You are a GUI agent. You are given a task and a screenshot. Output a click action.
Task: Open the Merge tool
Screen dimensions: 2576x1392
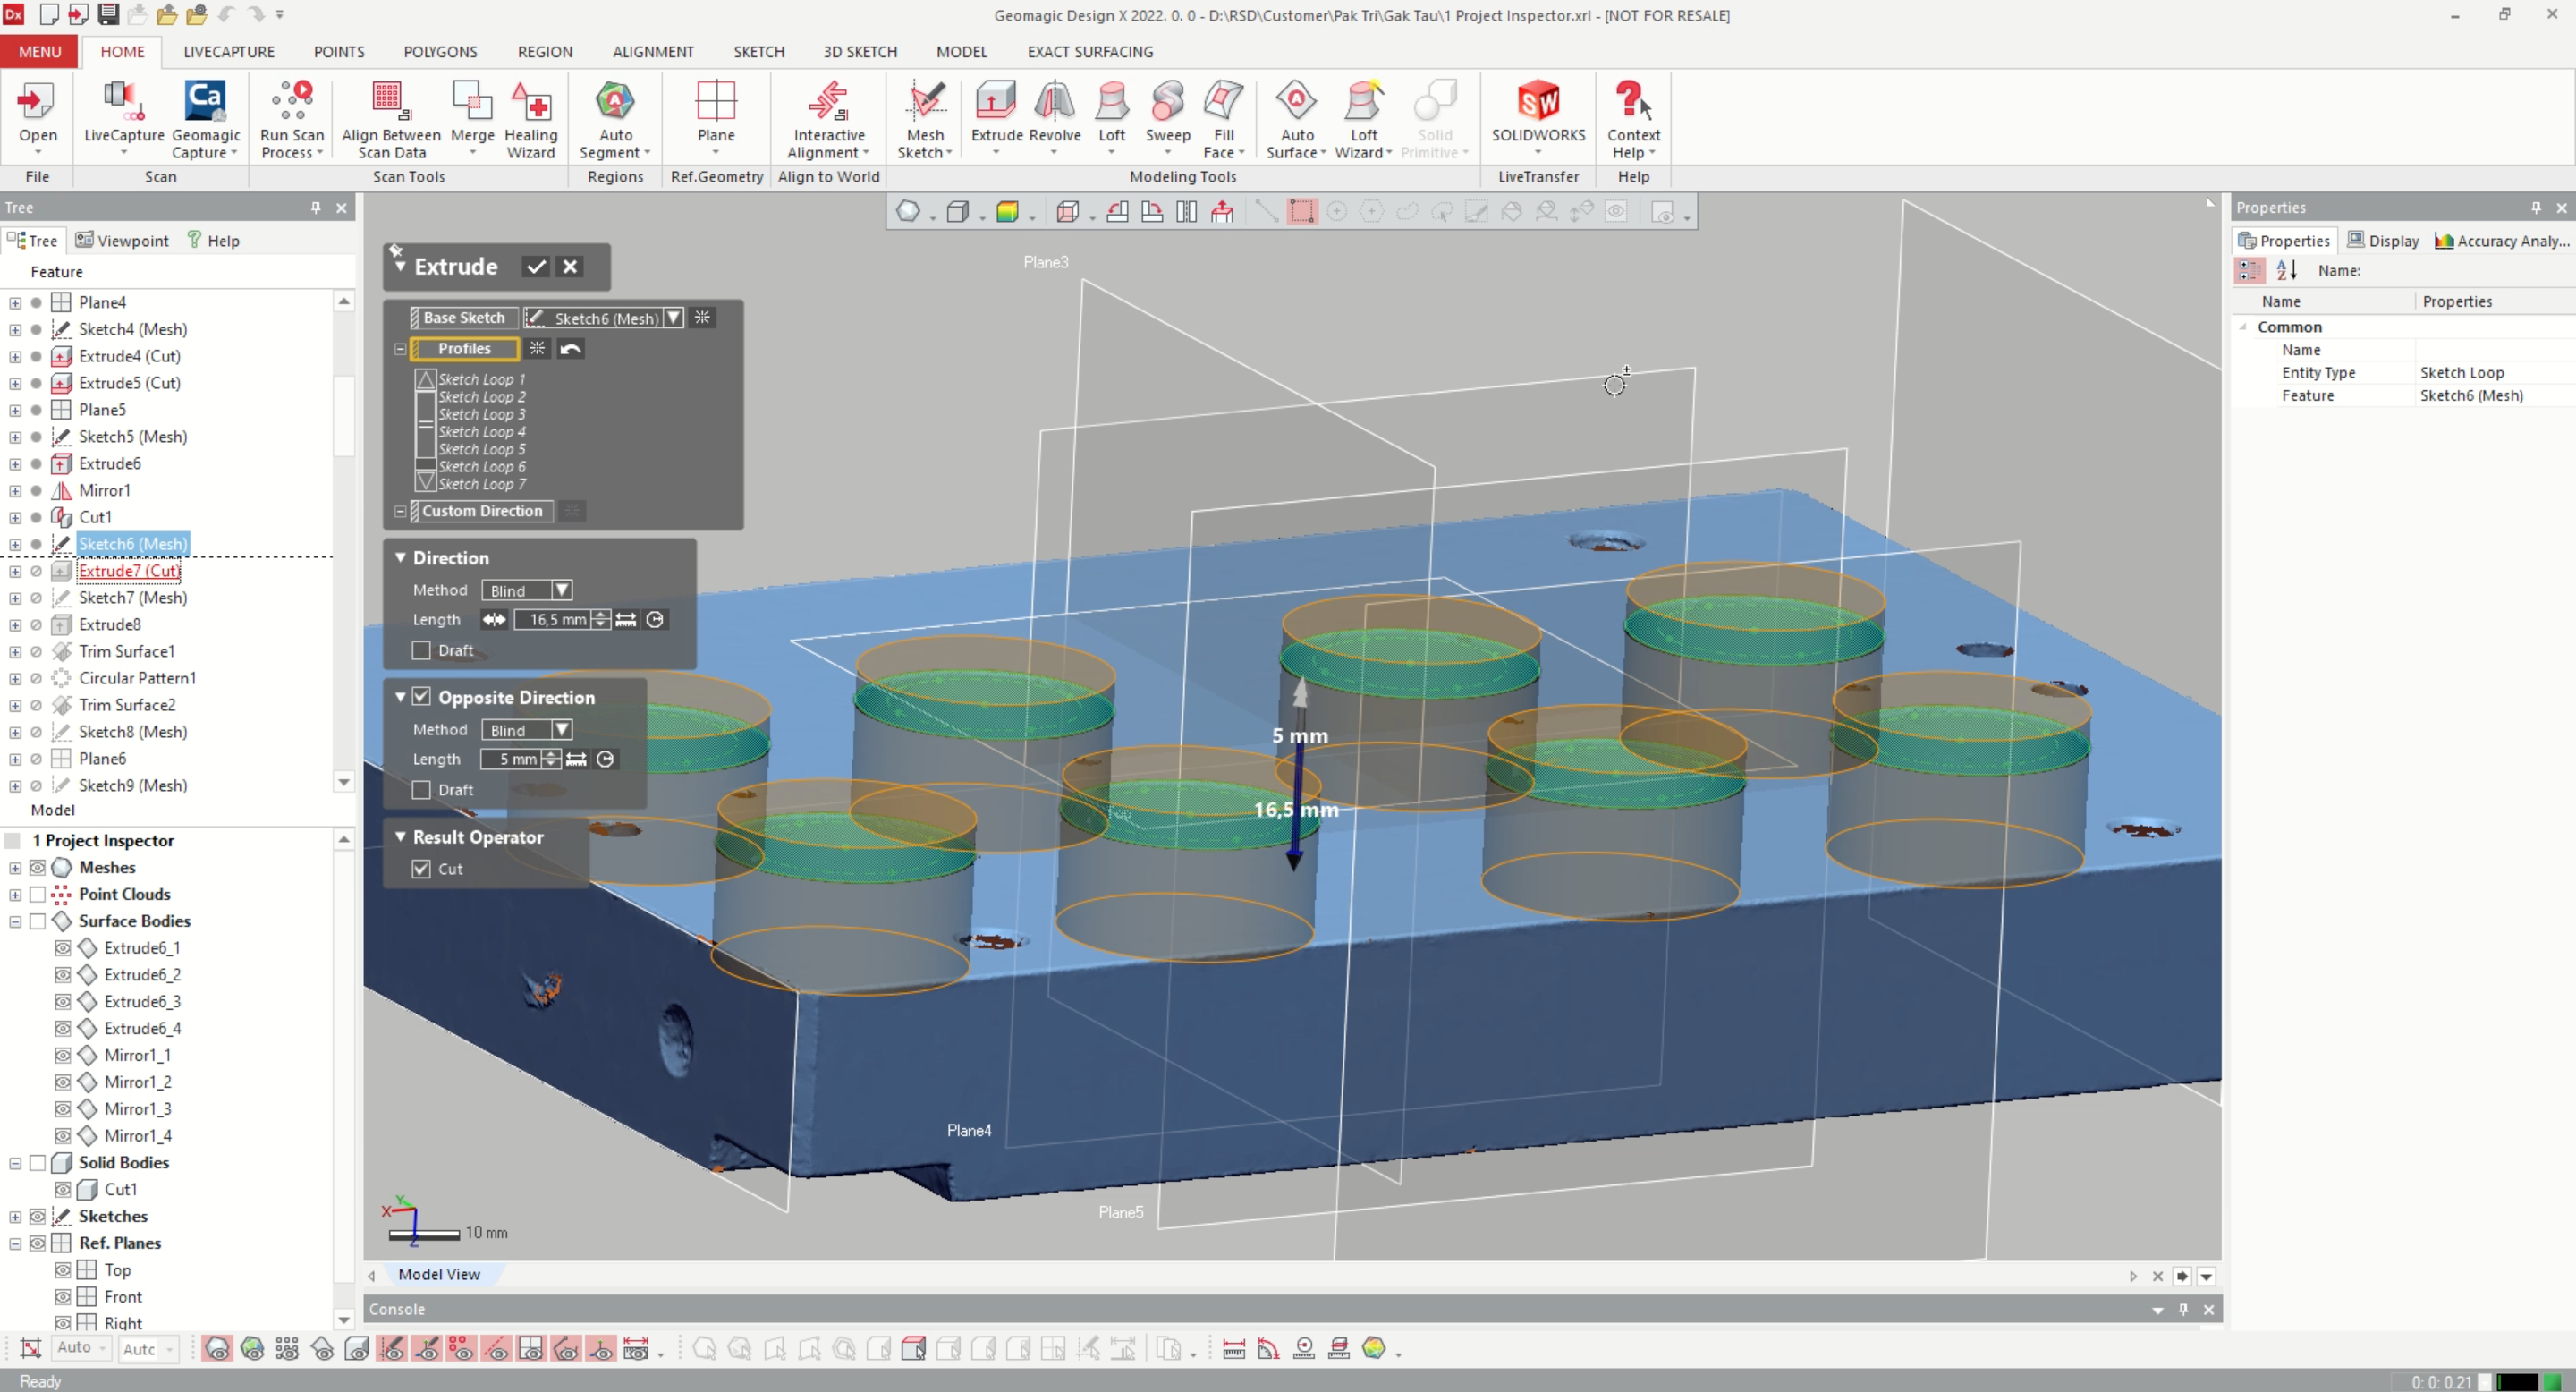[472, 118]
